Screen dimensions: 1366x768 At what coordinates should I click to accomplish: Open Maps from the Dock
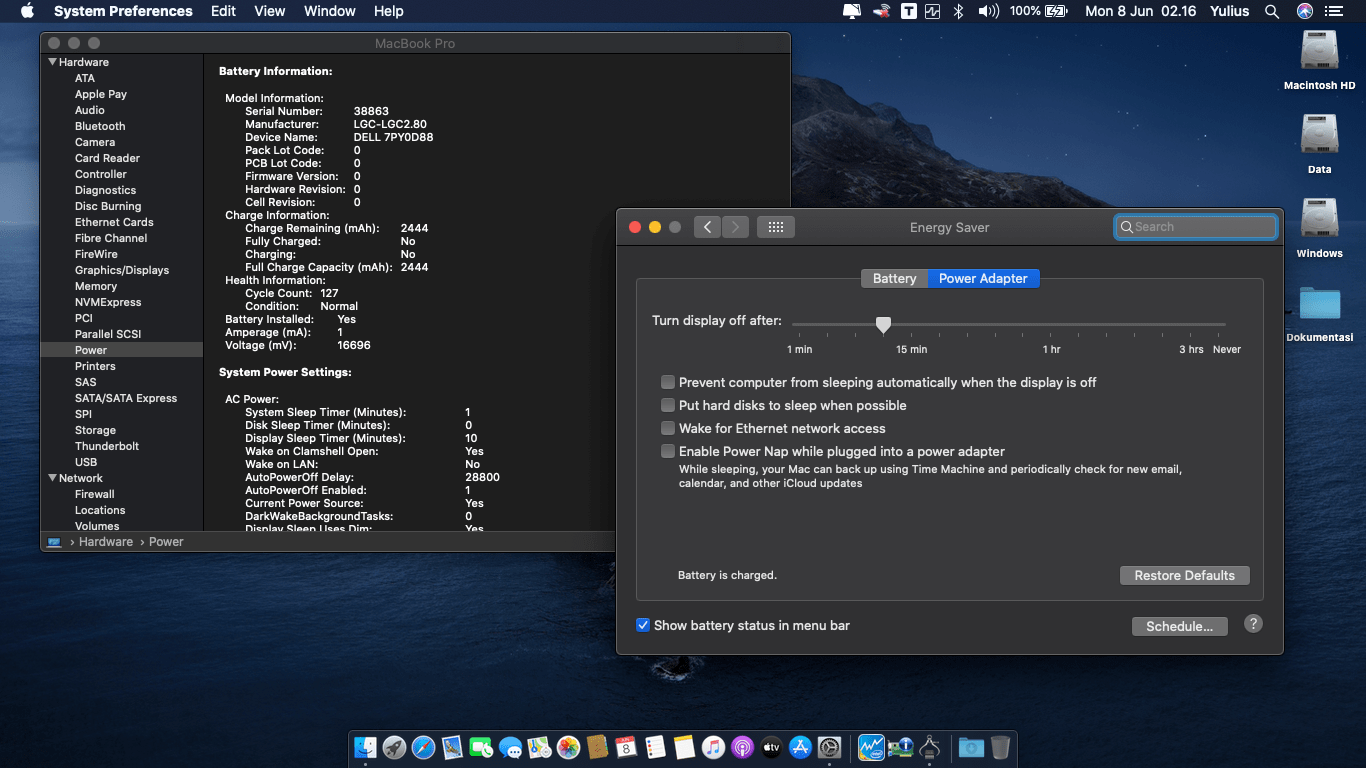pos(540,747)
